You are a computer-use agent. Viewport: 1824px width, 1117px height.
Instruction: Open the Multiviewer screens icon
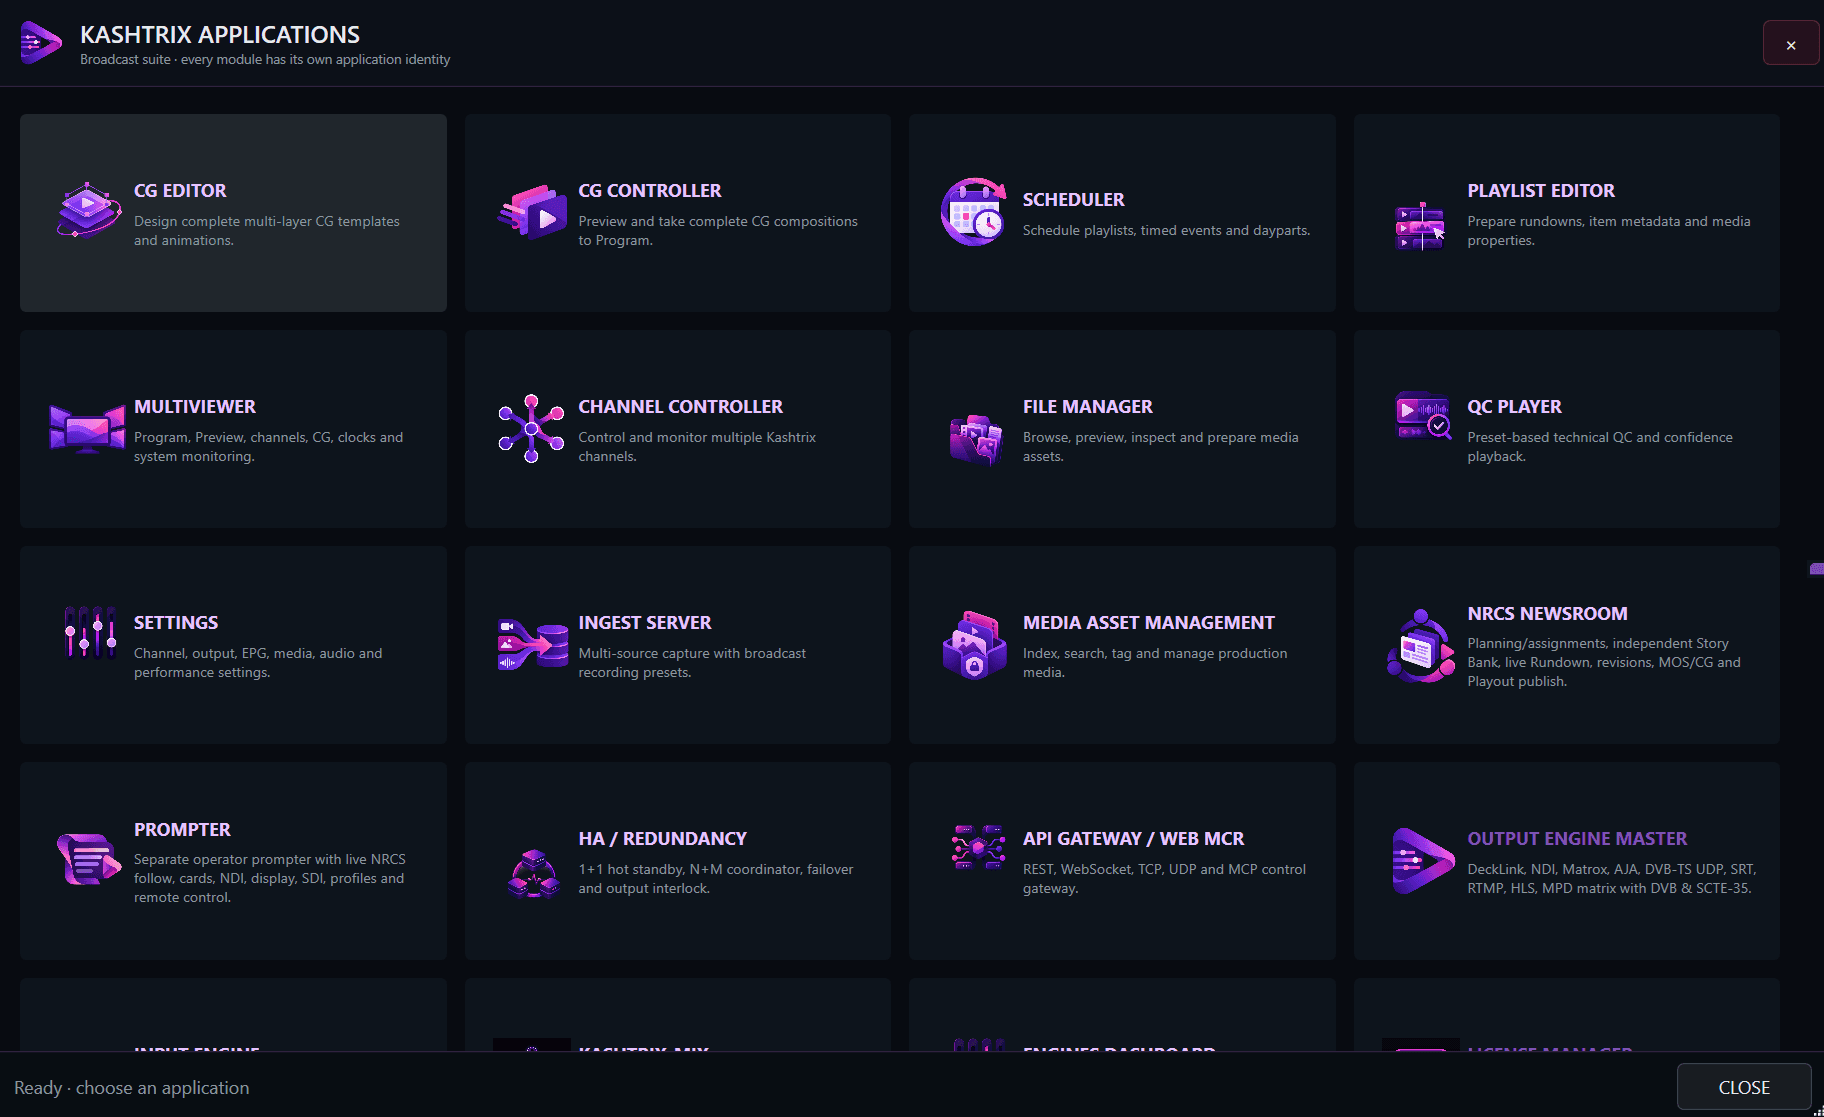click(x=88, y=428)
